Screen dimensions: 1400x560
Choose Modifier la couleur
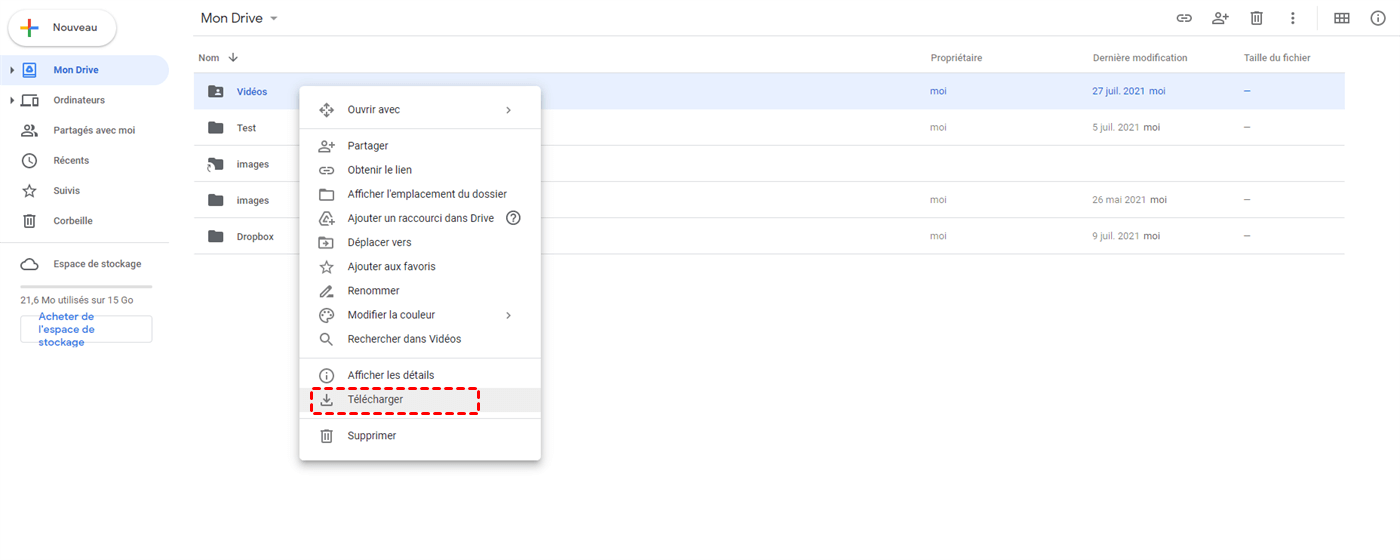click(x=420, y=315)
